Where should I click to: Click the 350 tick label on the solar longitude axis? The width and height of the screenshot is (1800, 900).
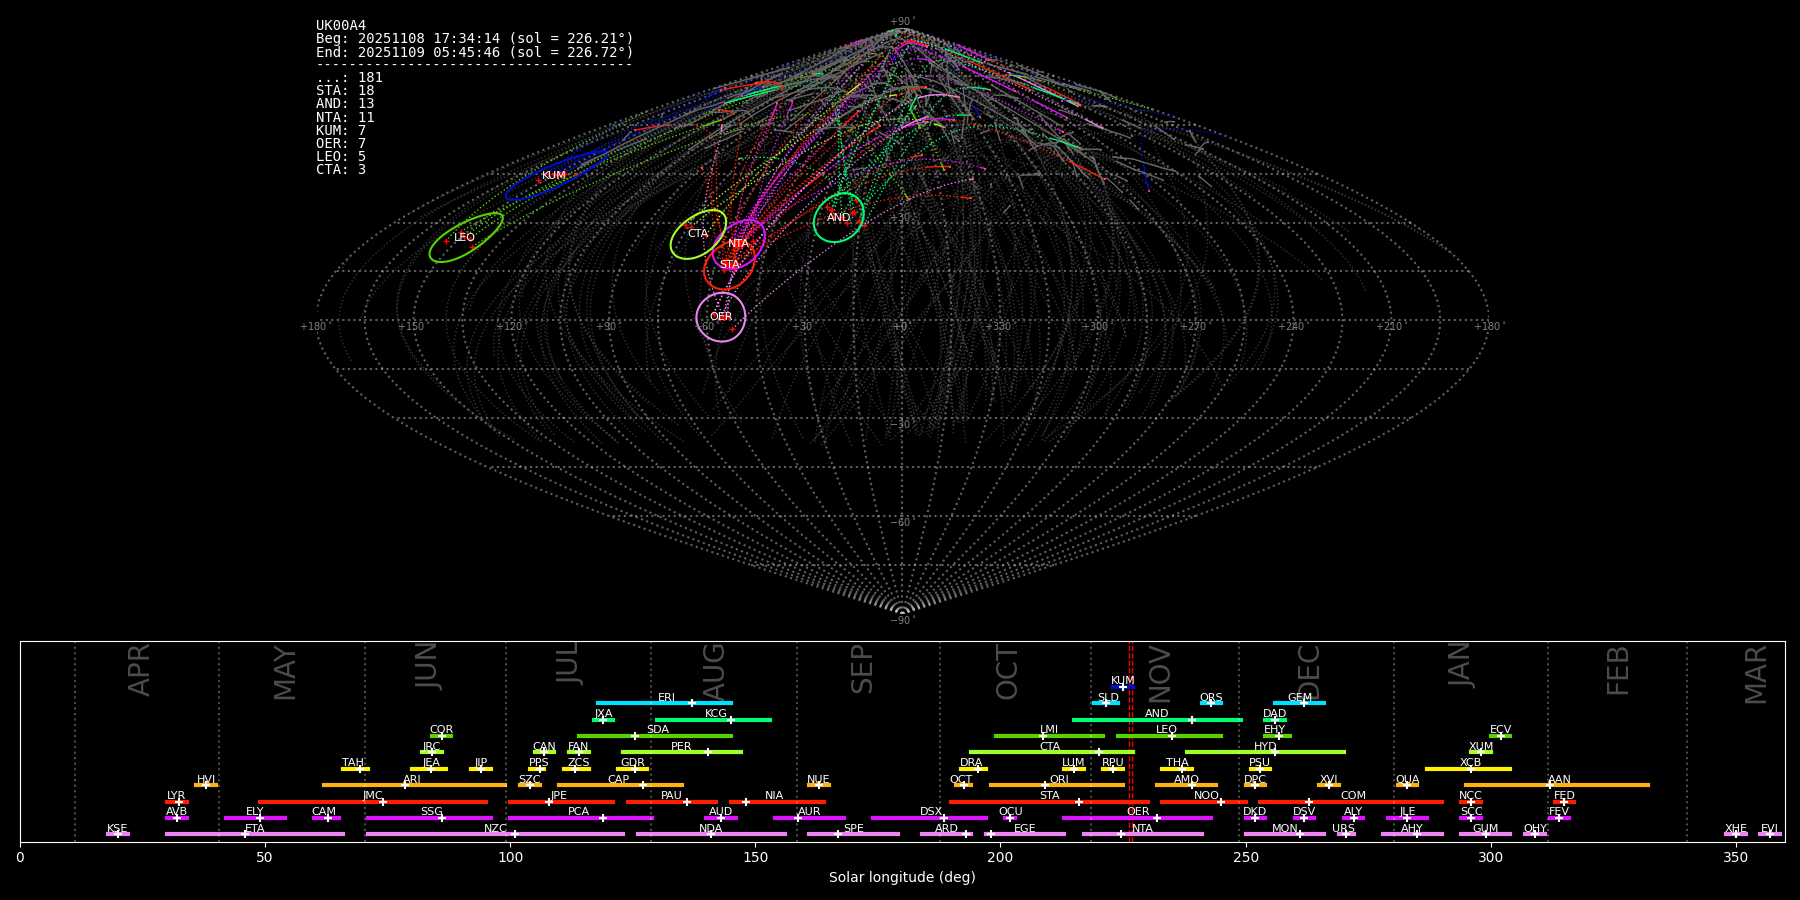1735,858
